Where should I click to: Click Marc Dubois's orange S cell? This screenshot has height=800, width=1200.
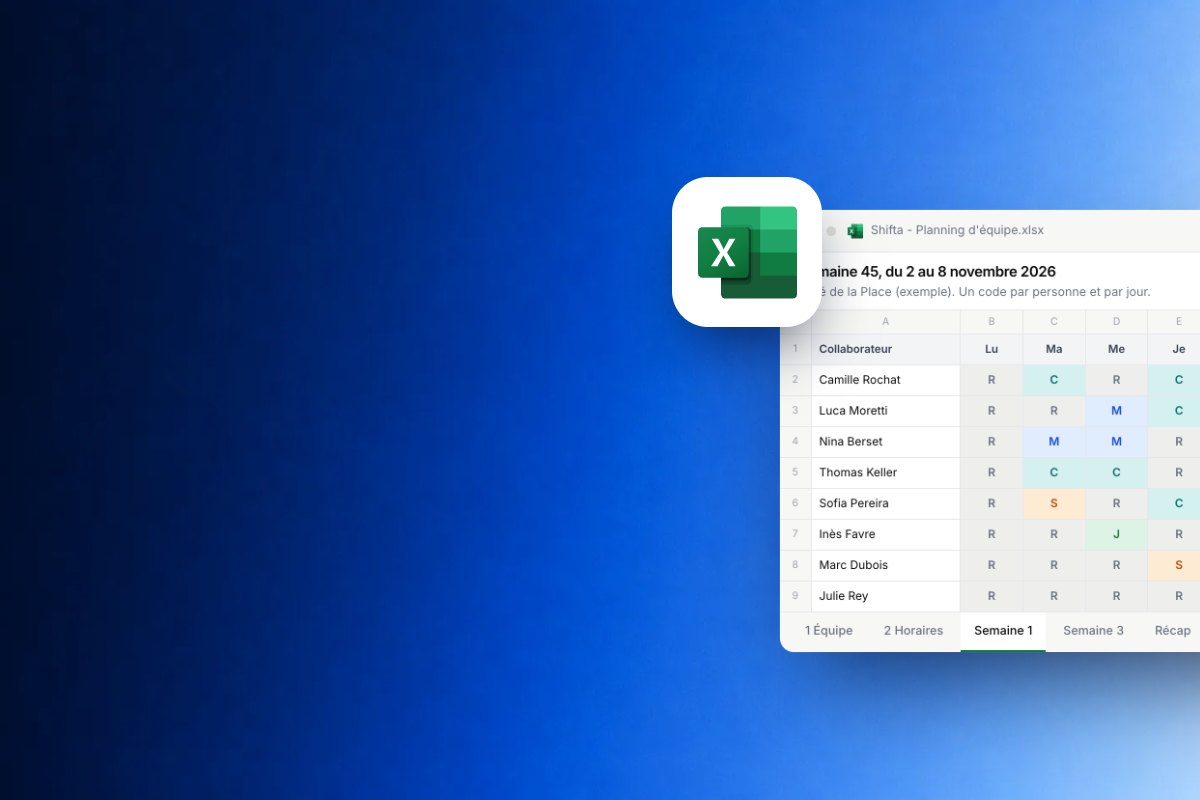(x=1174, y=565)
